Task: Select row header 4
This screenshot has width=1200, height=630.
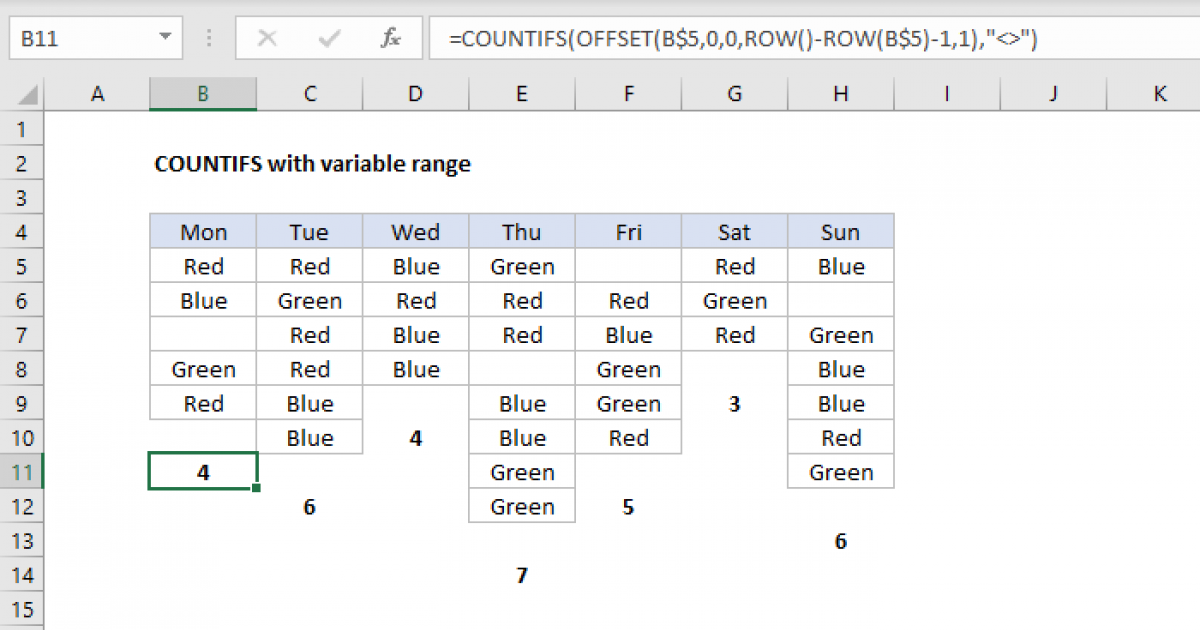Action: 24,231
